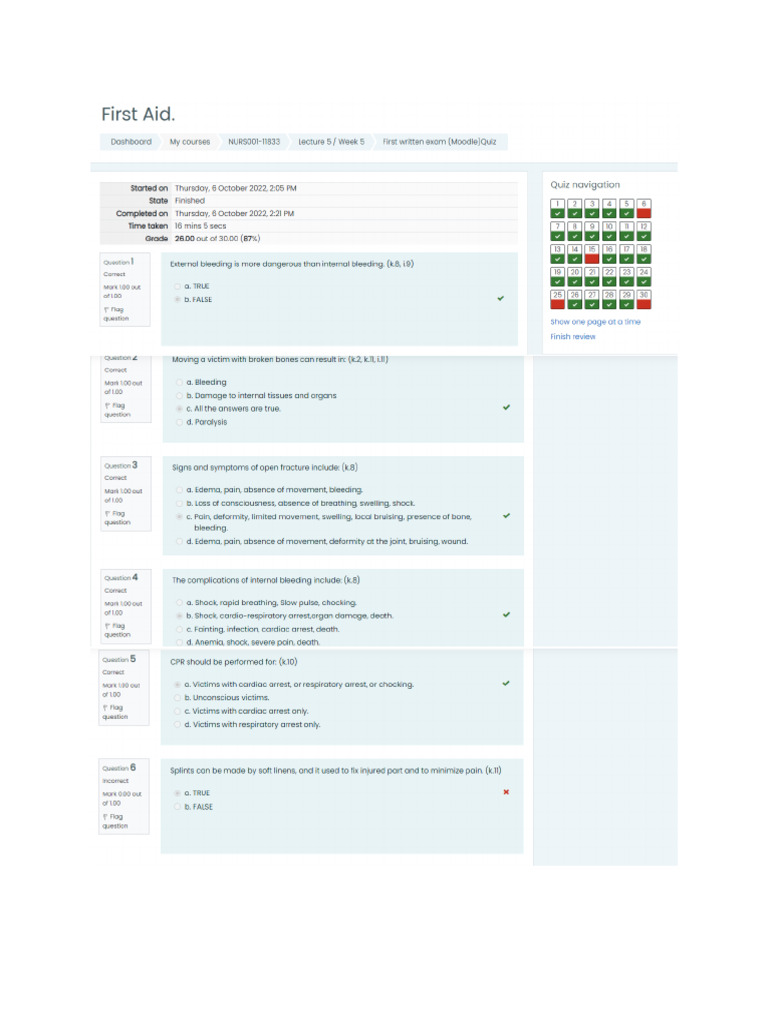768x1024 pixels.
Task: Click red X mark beside question 6
Action: point(506,792)
